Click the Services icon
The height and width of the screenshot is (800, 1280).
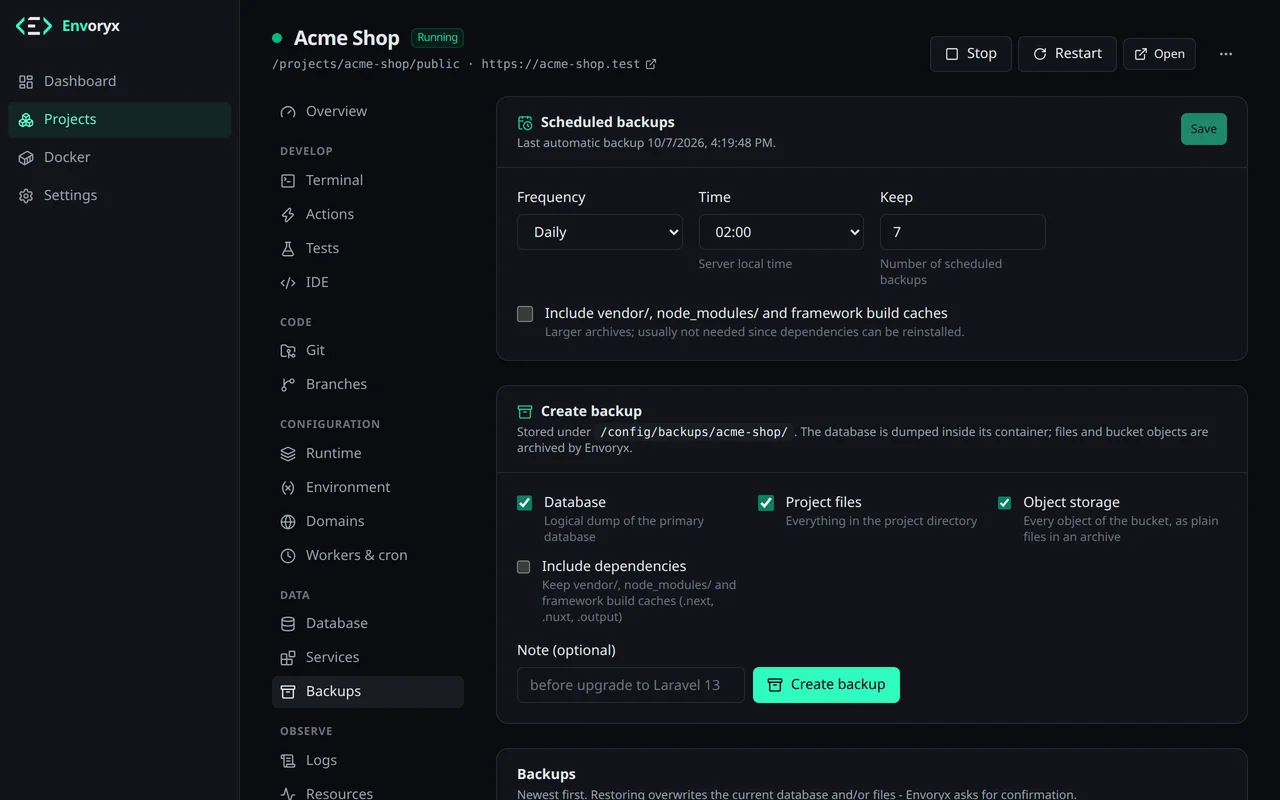coord(288,657)
